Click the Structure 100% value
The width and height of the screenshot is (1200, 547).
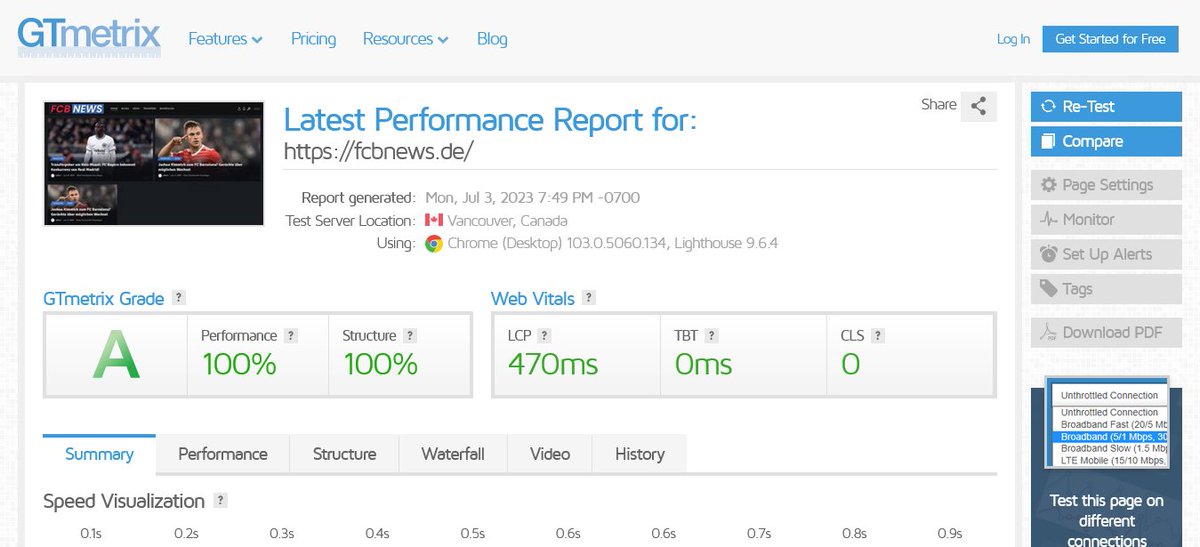pyautogui.click(x=380, y=364)
